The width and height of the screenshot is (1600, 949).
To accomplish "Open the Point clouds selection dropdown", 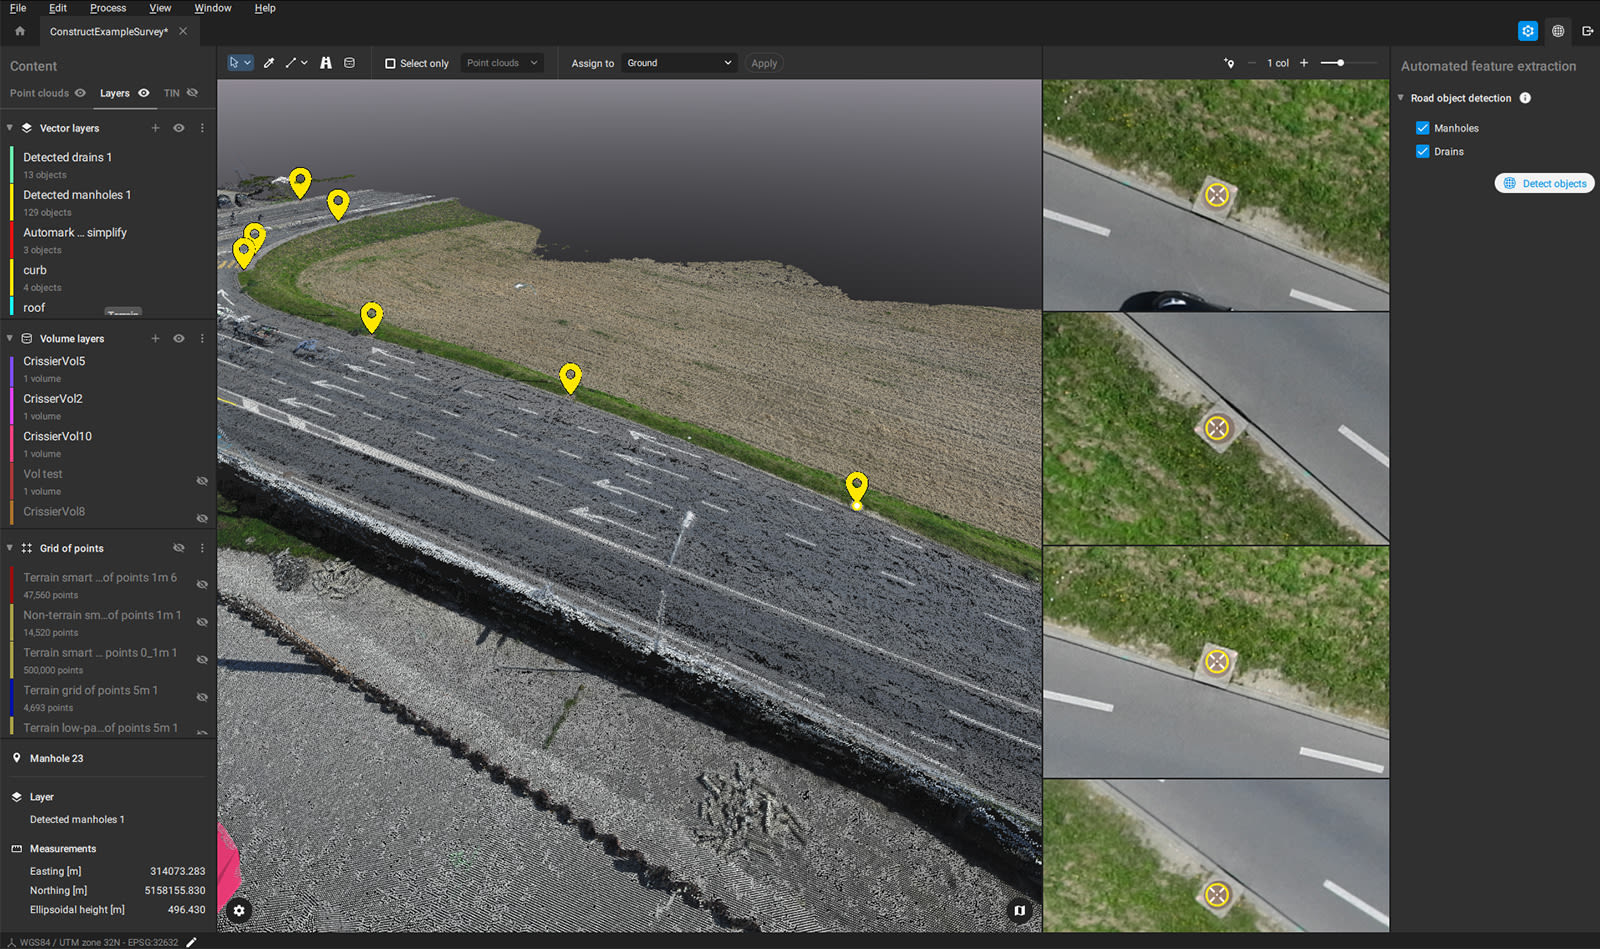I will tap(502, 62).
